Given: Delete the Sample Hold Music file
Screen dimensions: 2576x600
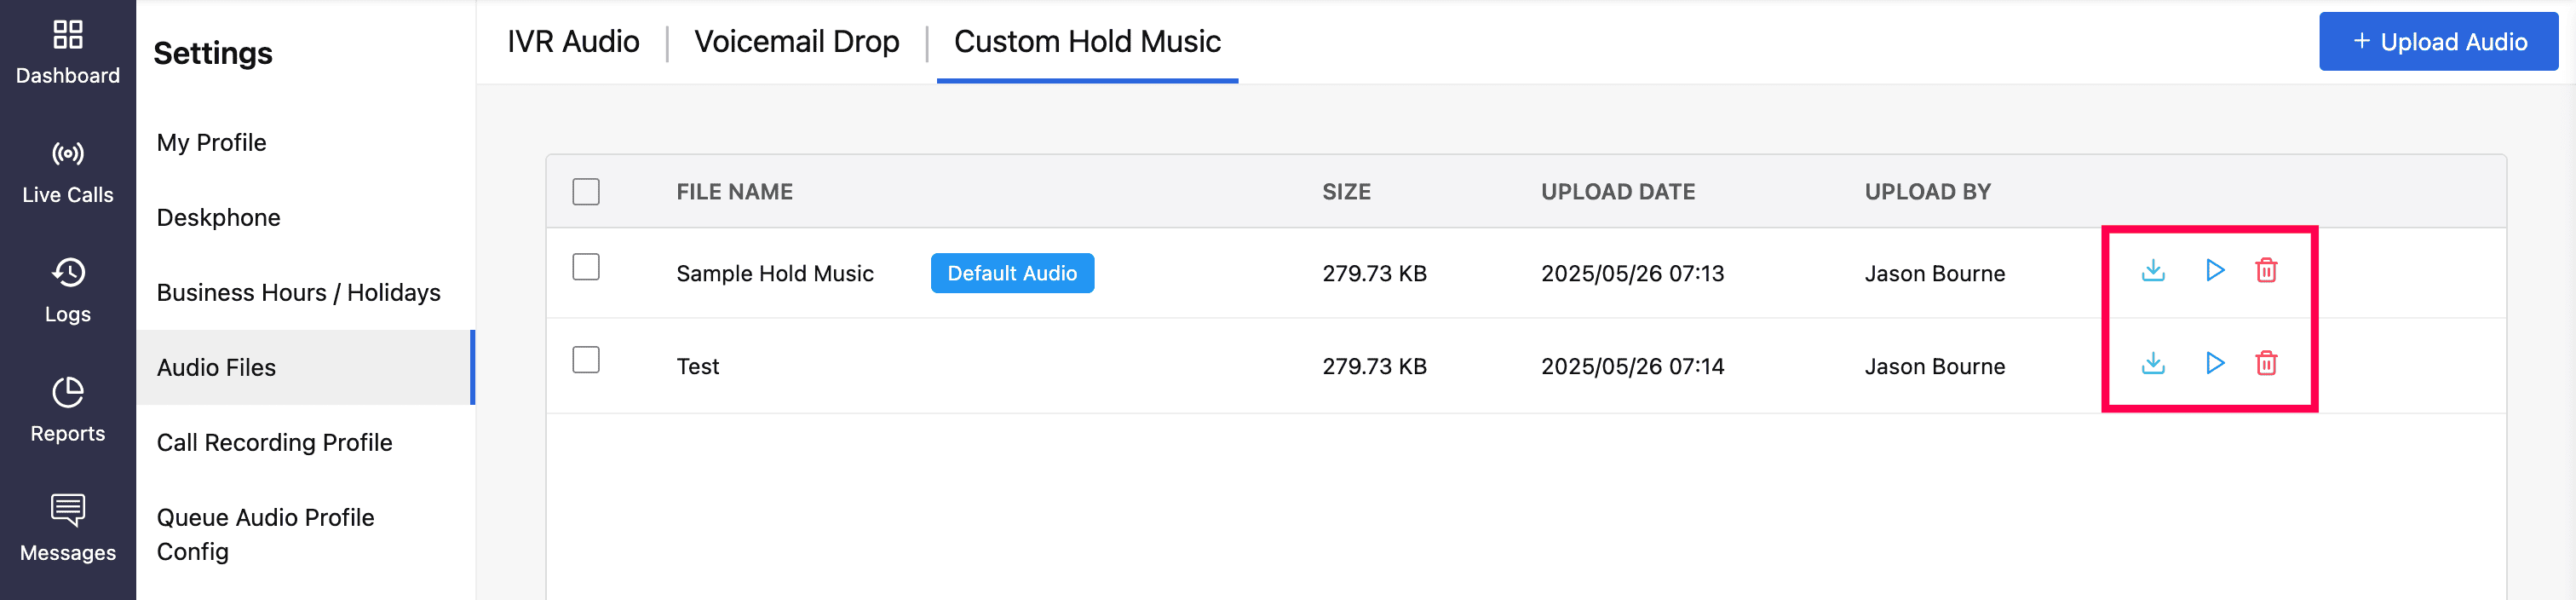Looking at the screenshot, I should coord(2266,271).
